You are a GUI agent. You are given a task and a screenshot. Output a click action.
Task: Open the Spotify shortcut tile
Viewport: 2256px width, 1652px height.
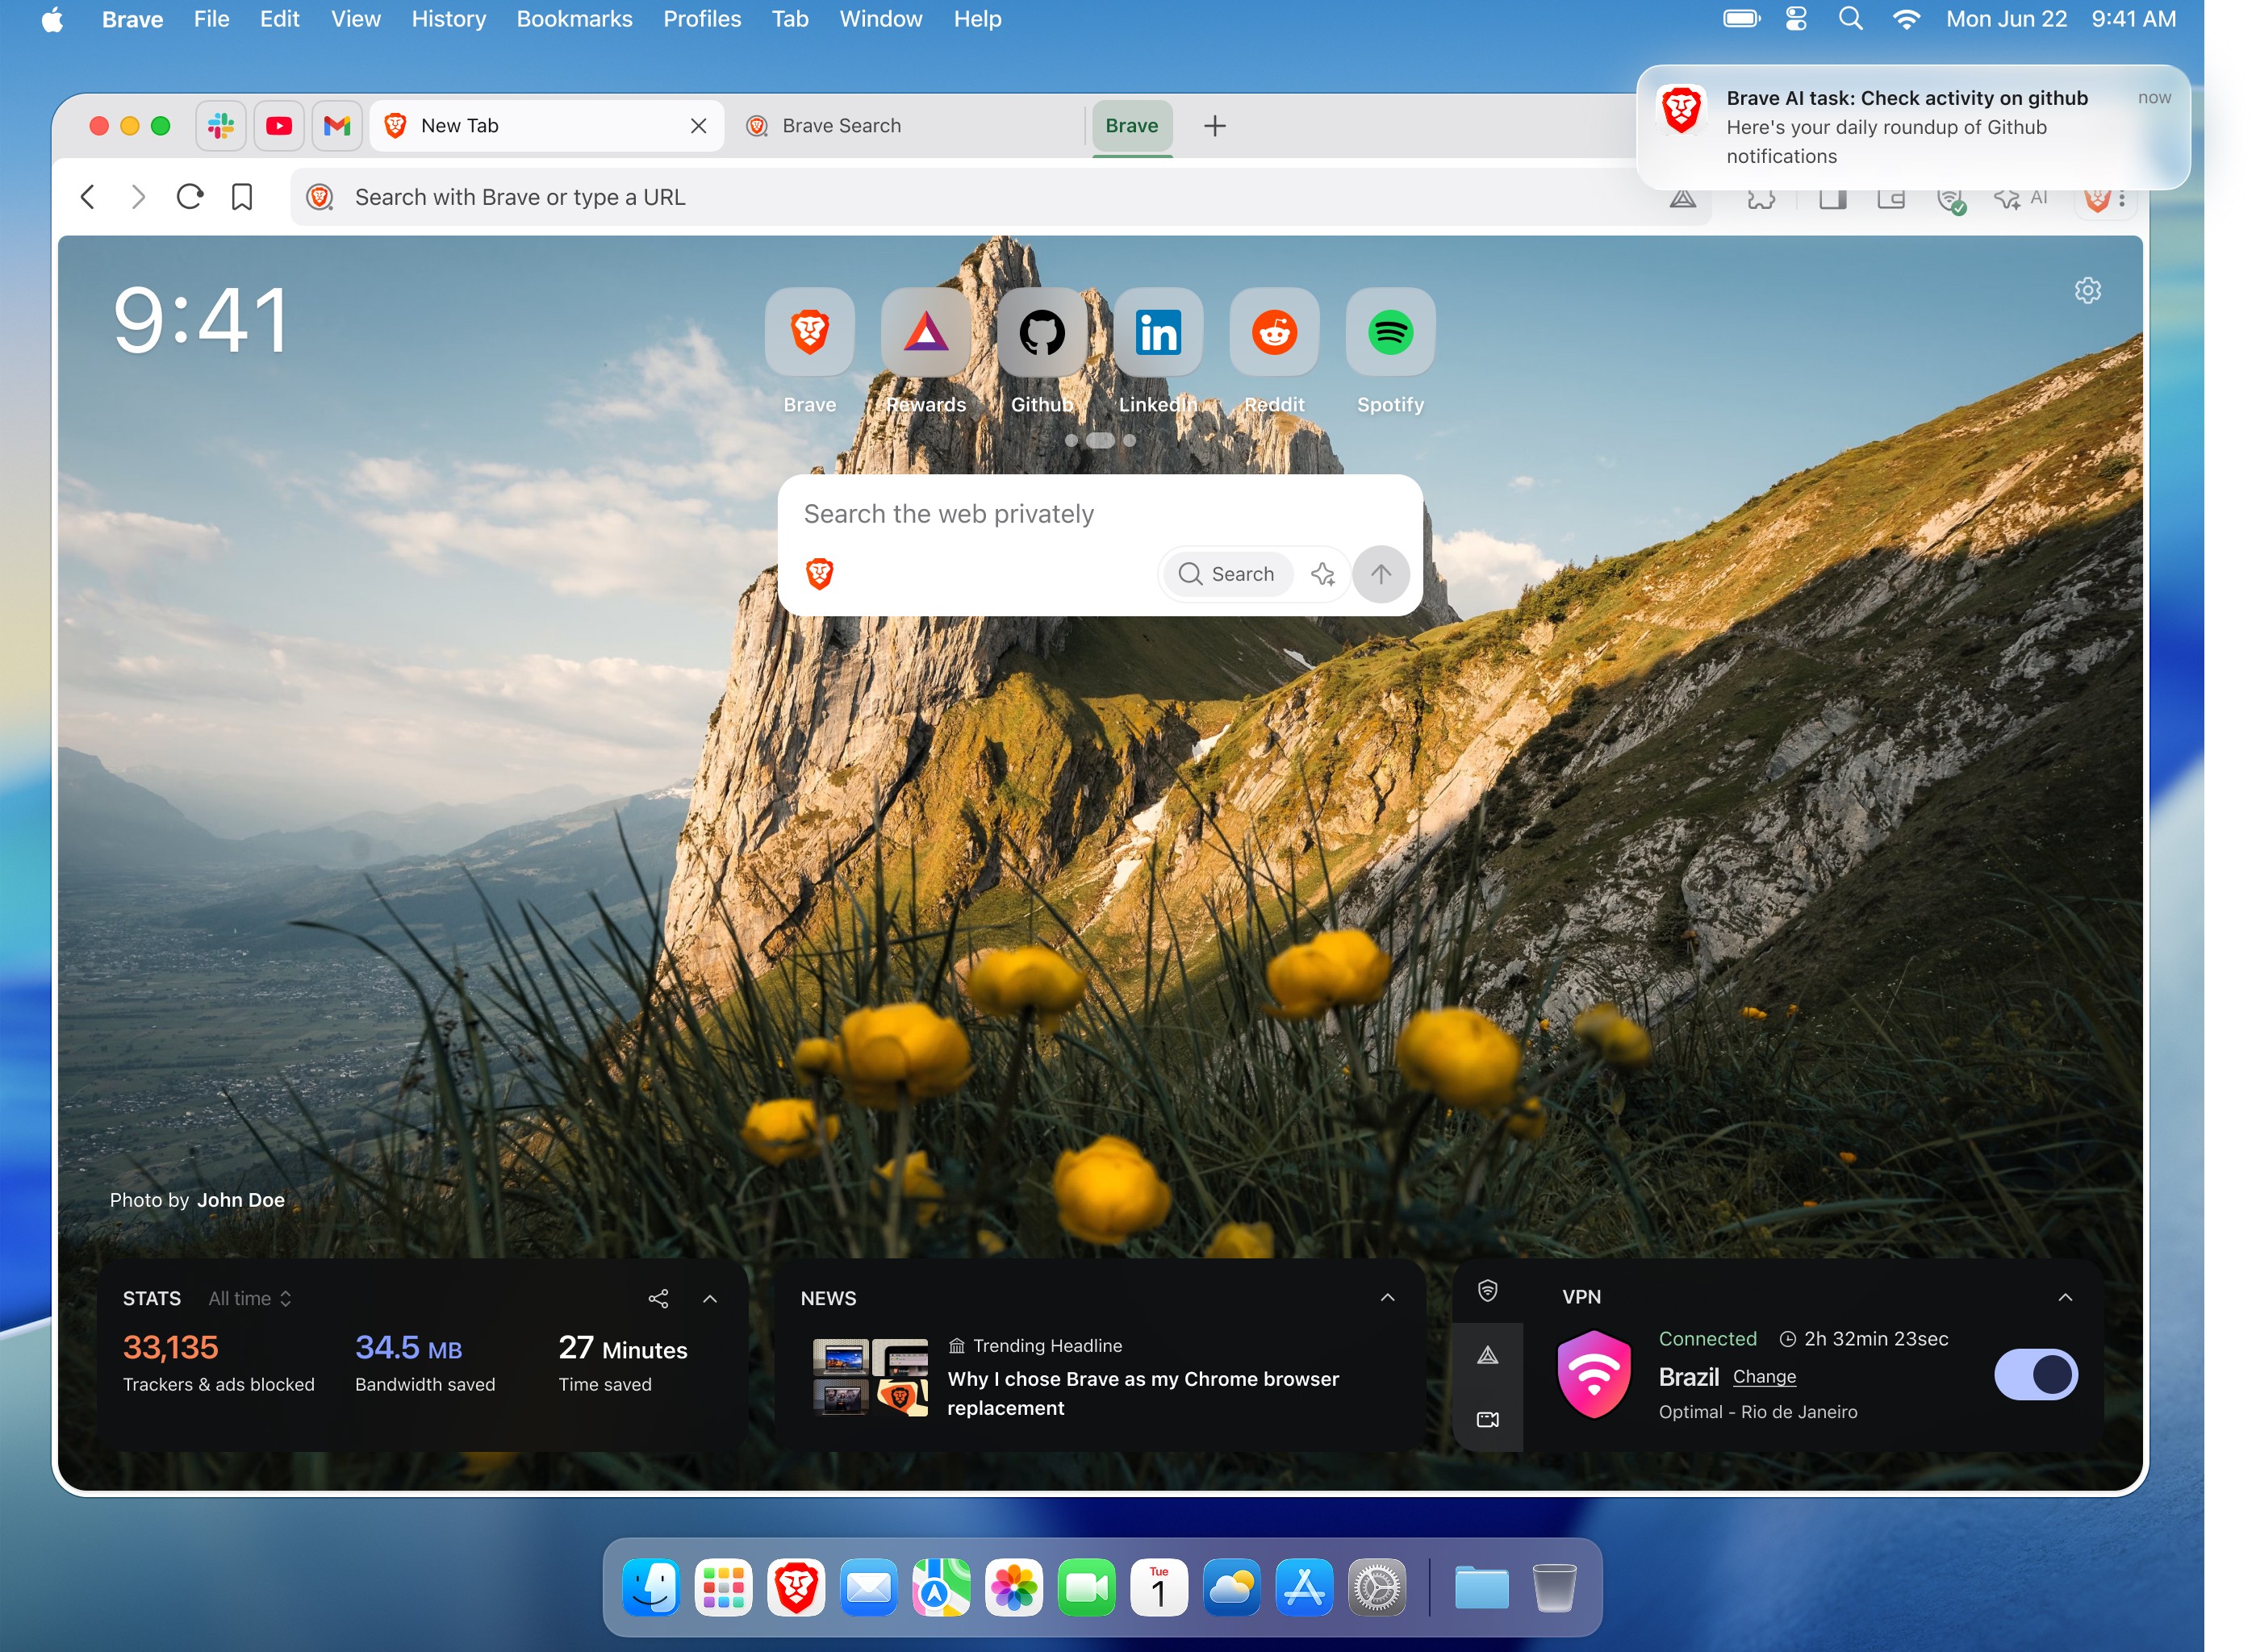point(1389,332)
